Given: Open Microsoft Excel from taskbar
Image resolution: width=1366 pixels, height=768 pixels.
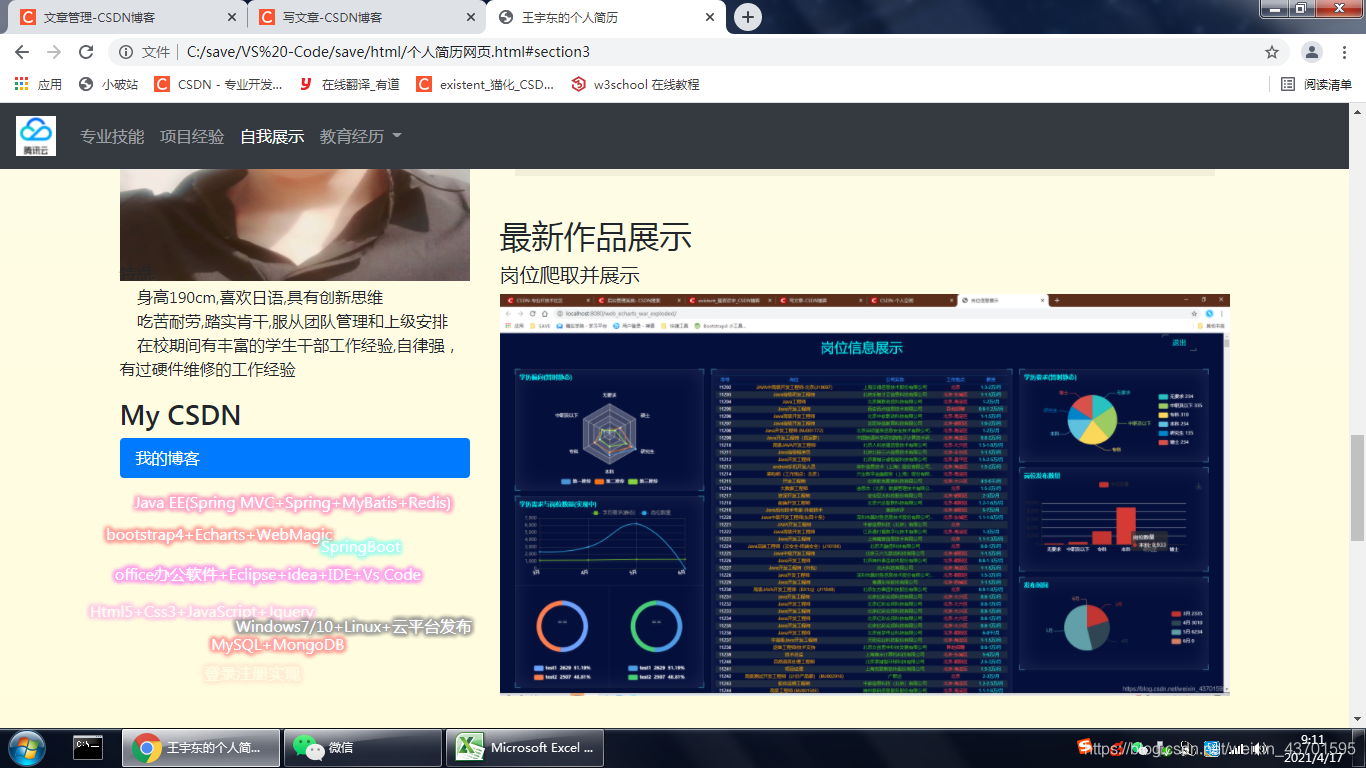Looking at the screenshot, I should 524,748.
